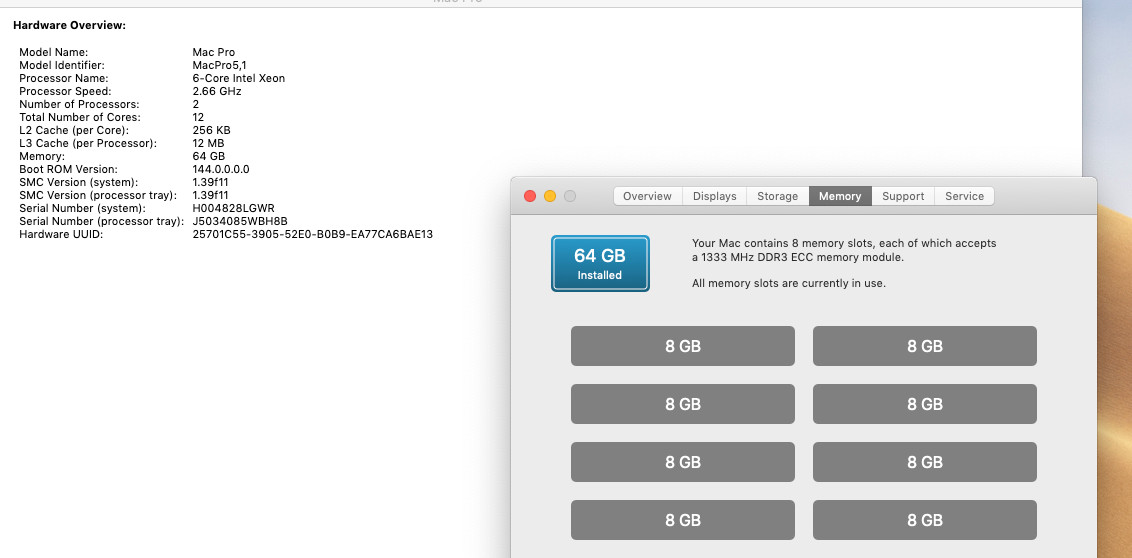Click the Hardware UUID value
1132x558 pixels.
(313, 234)
